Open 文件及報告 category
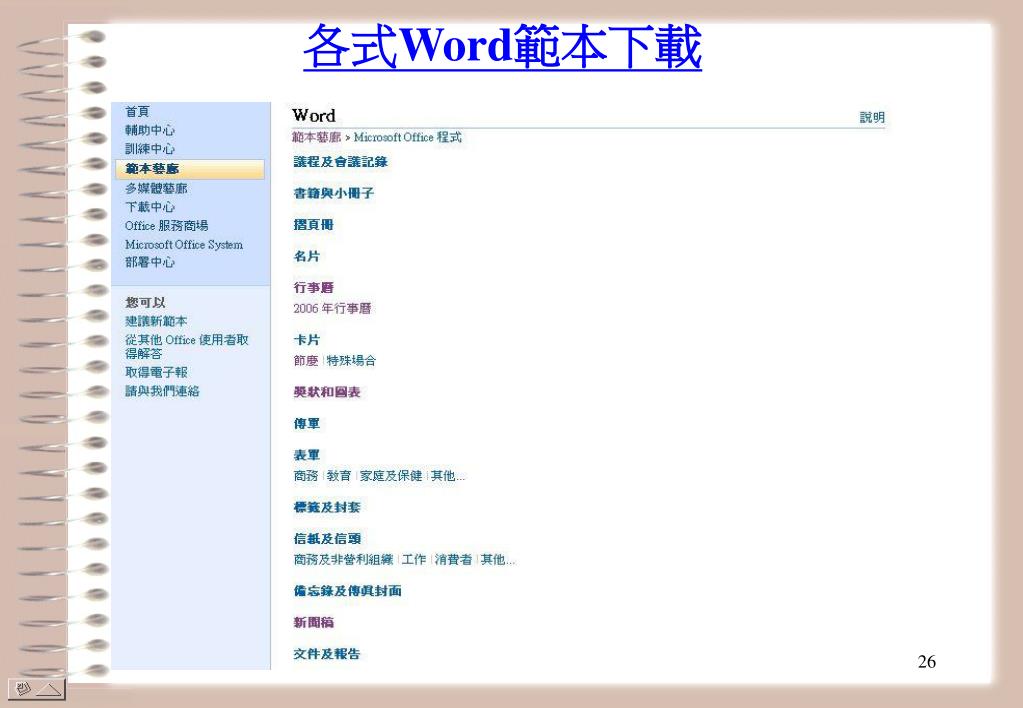Image resolution: width=1023 pixels, height=708 pixels. [x=327, y=654]
